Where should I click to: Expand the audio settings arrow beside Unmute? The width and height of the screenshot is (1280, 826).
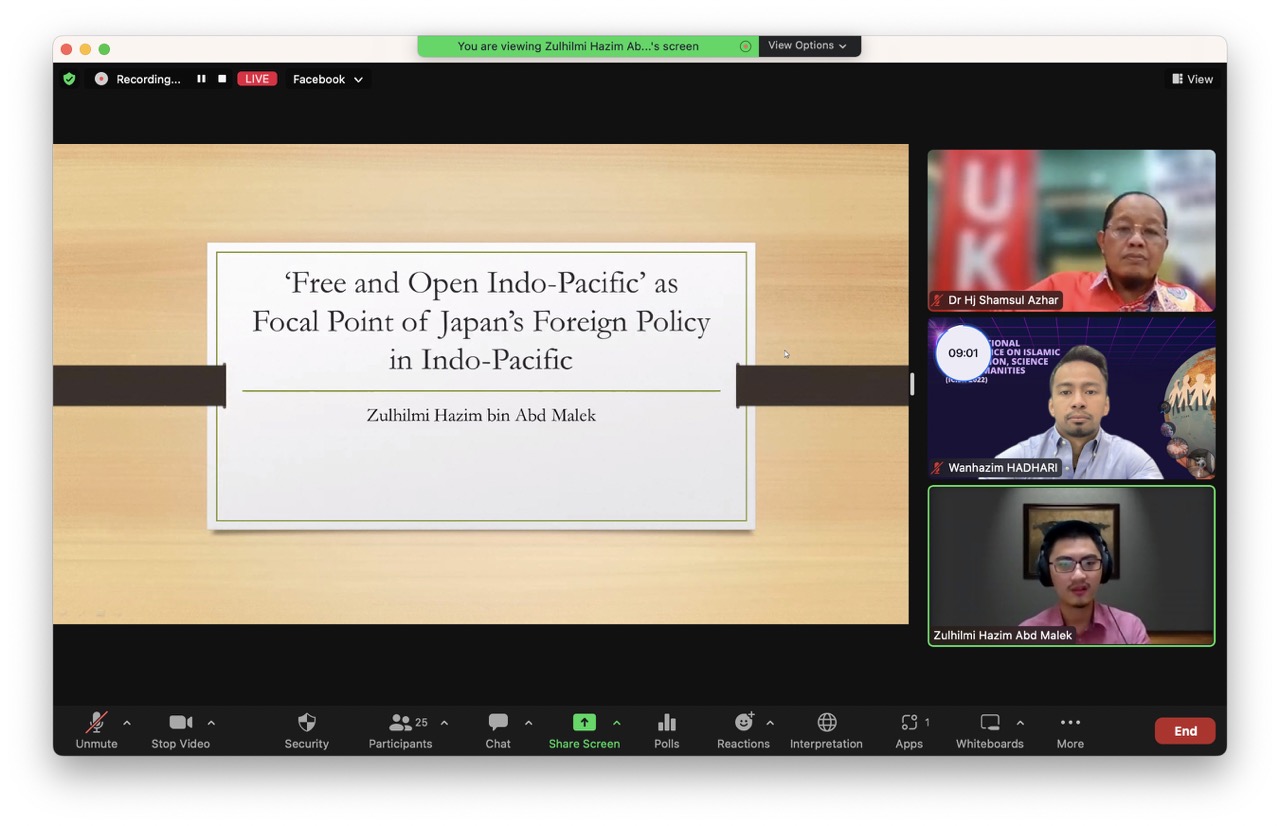(x=127, y=723)
